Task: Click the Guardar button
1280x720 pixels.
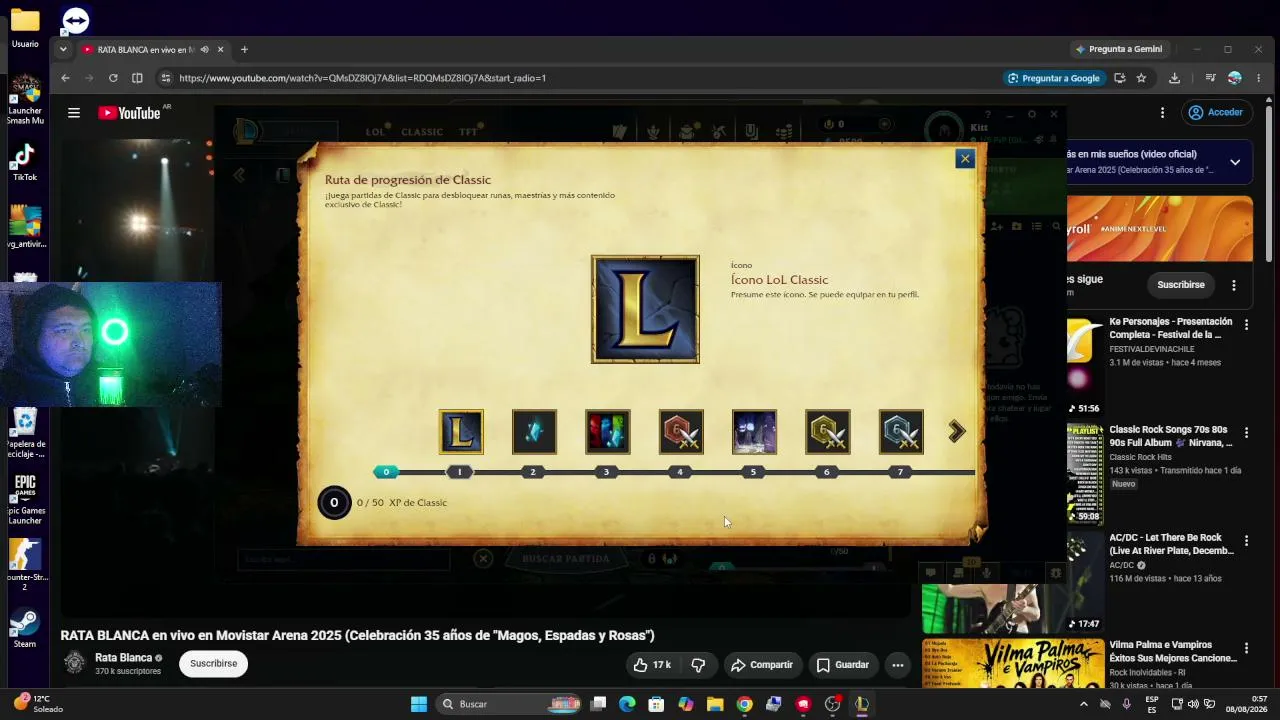Action: click(842, 665)
